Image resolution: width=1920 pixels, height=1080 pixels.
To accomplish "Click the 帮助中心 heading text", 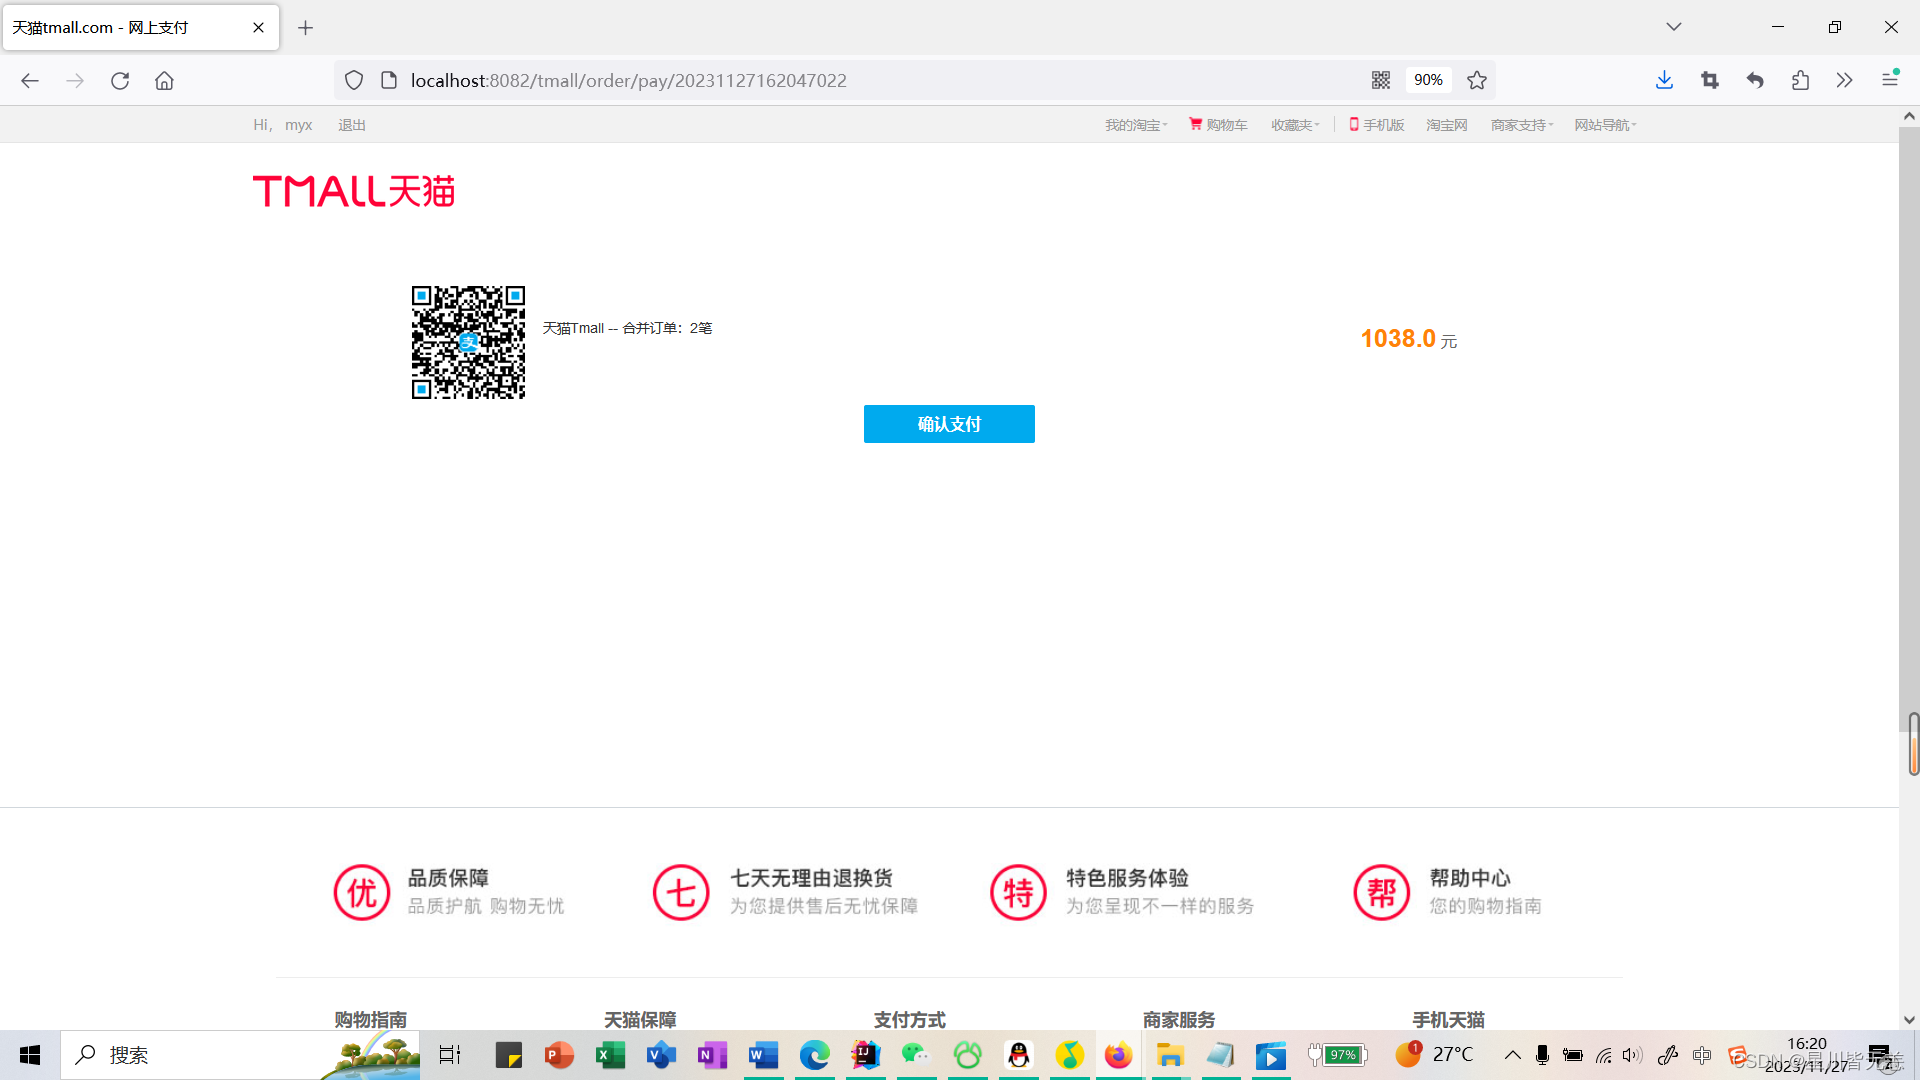I will (1470, 878).
